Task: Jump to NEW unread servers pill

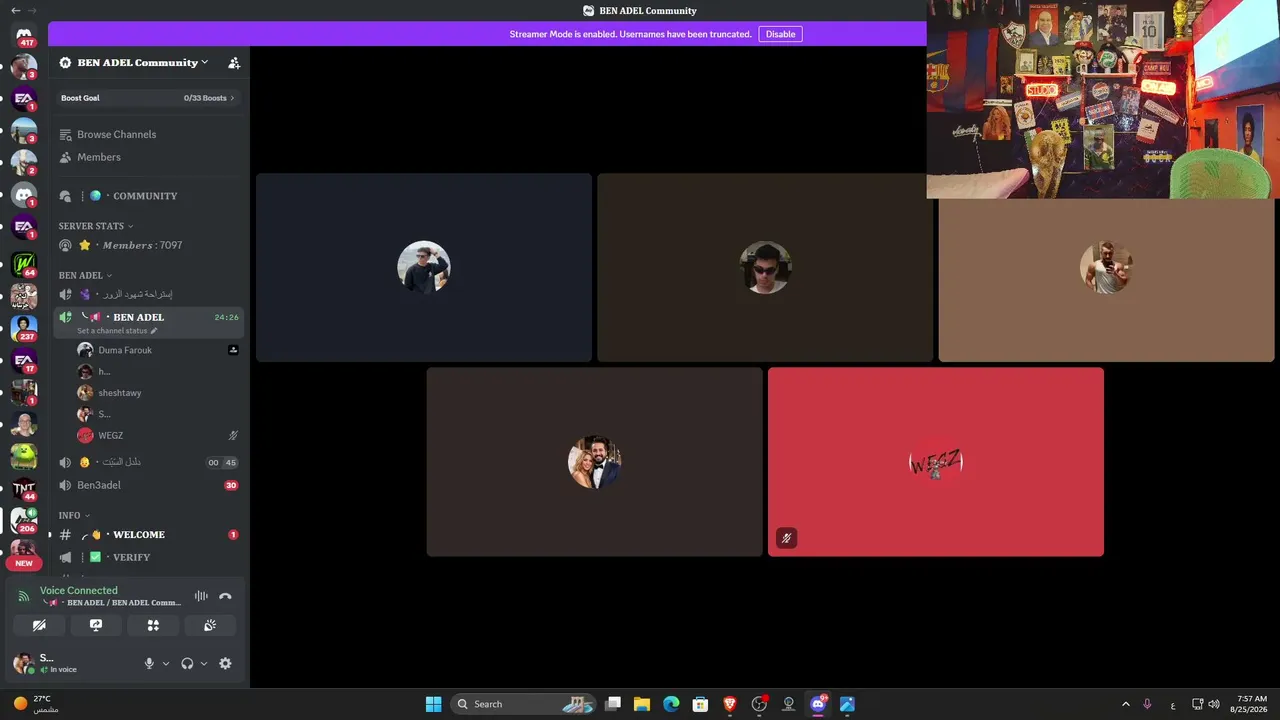Action: pos(24,563)
